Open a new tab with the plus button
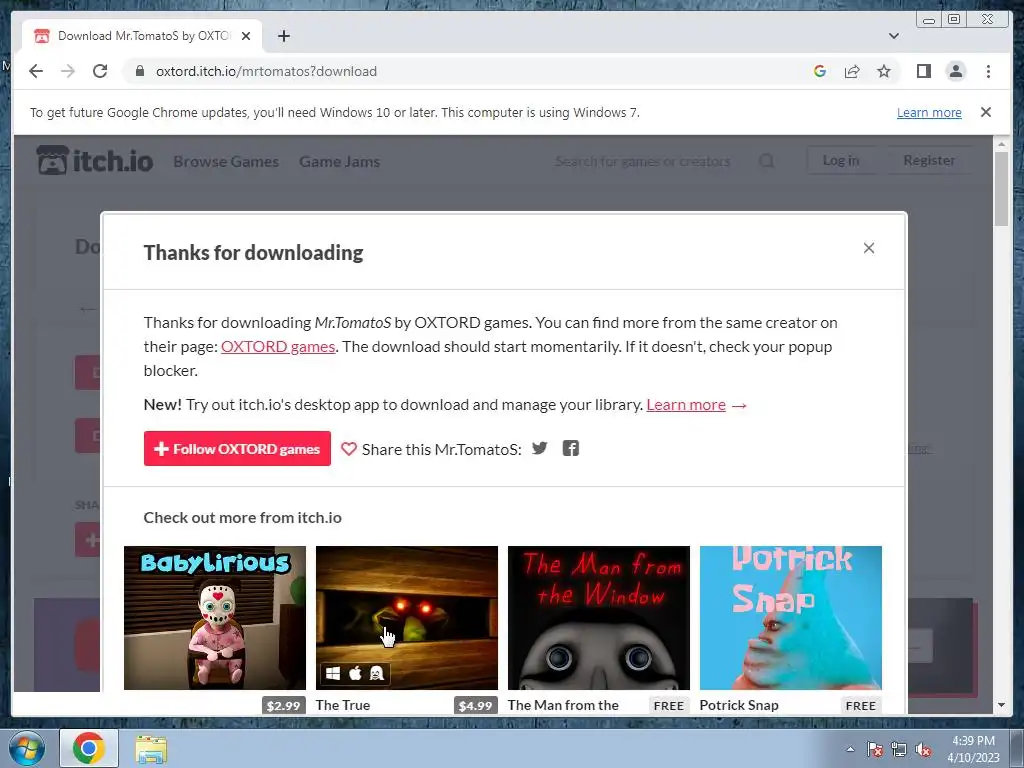This screenshot has width=1024, height=768. pyautogui.click(x=283, y=36)
